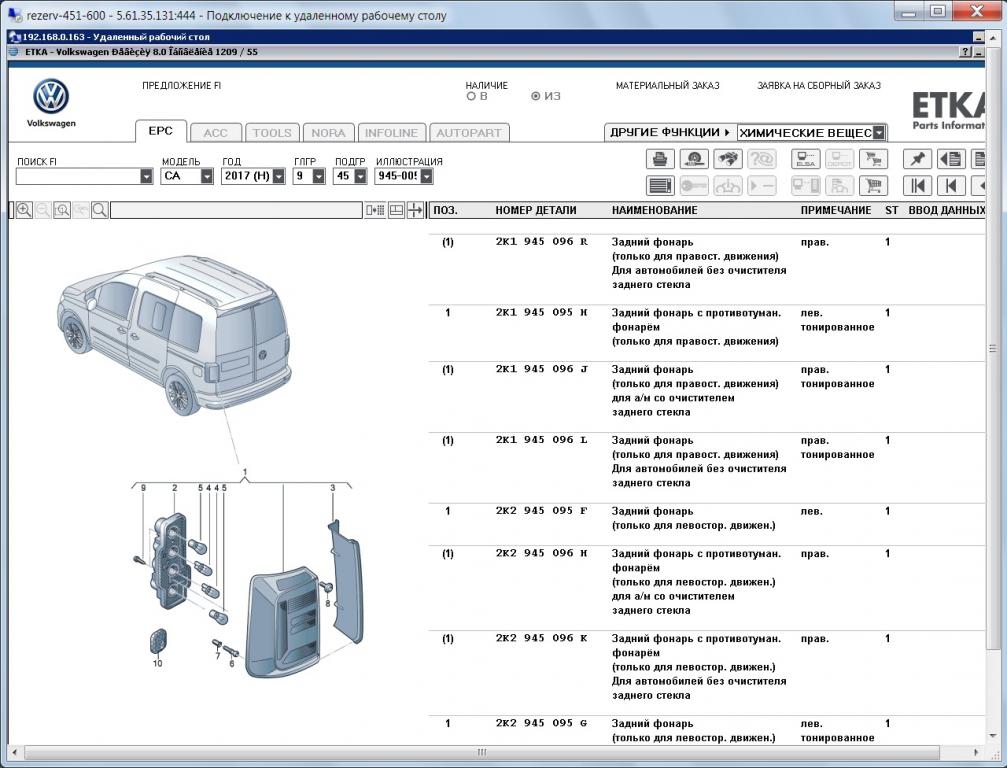Click the Volkswagen logo
Viewport: 1007px width, 768px height.
point(51,97)
